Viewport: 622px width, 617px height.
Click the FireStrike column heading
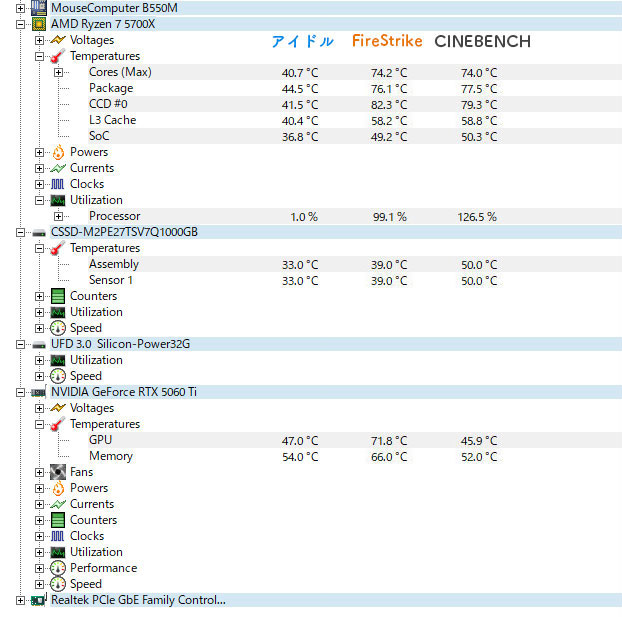coord(387,41)
